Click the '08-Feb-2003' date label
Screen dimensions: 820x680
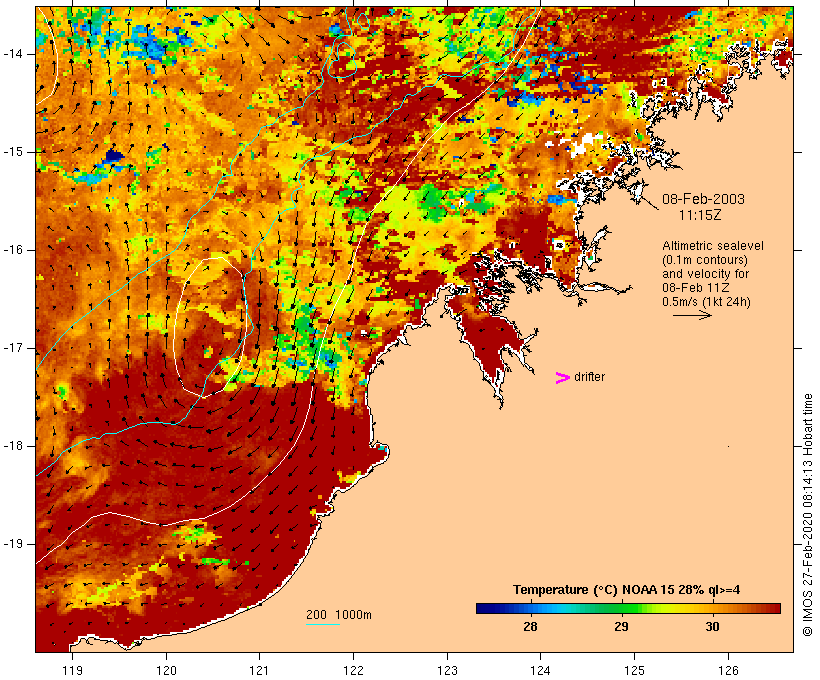703,199
